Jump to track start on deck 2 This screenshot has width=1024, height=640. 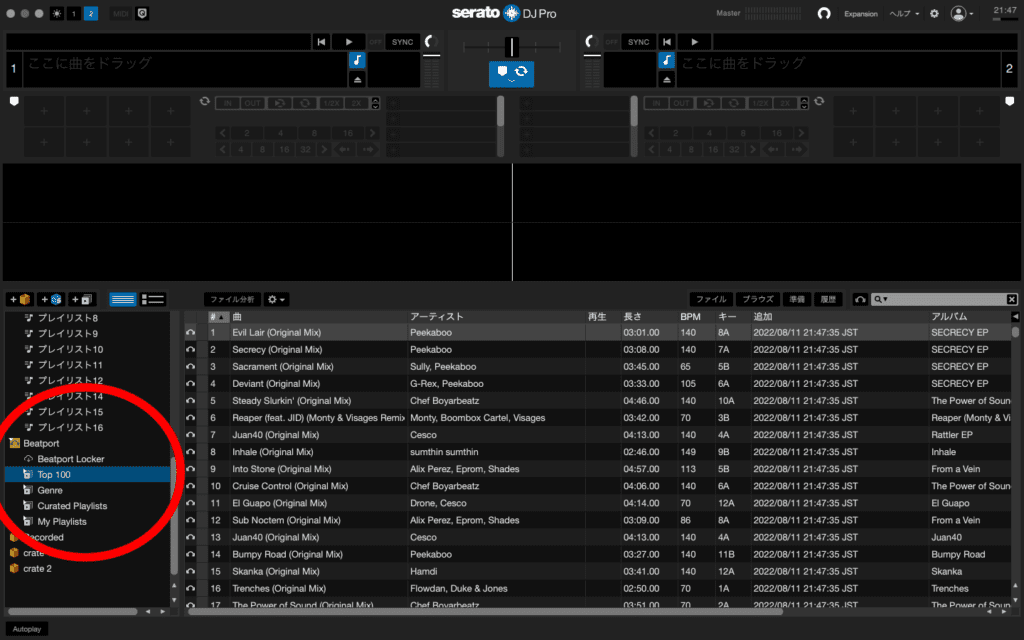pos(667,42)
